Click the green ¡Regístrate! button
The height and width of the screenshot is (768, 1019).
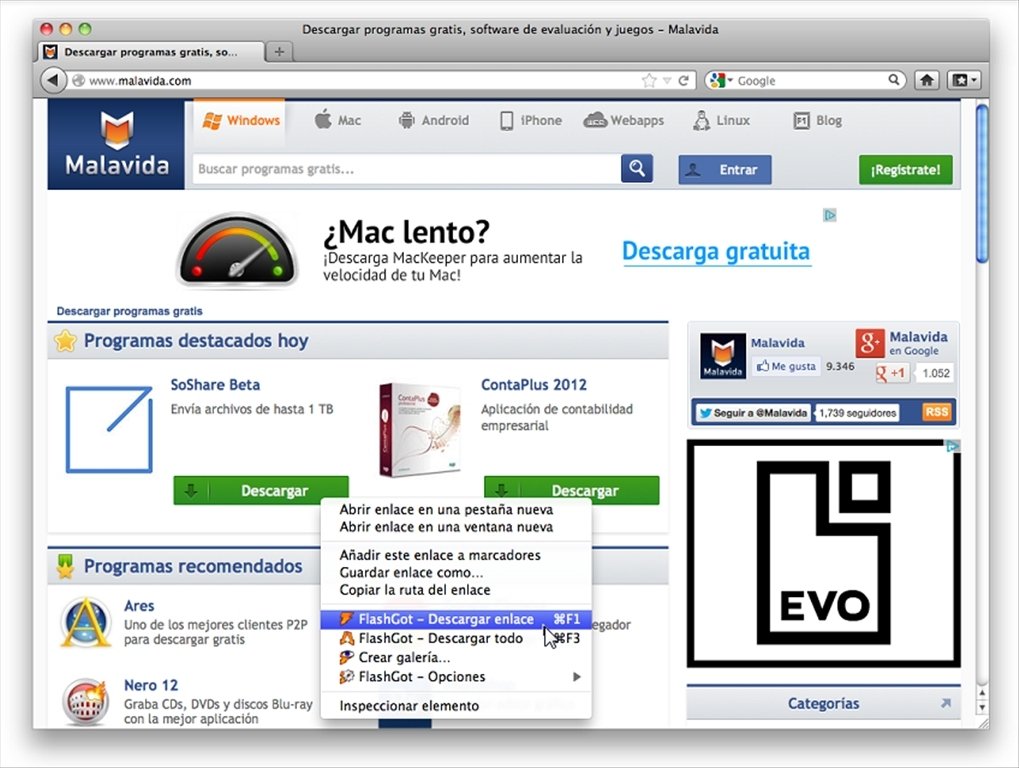coord(905,170)
